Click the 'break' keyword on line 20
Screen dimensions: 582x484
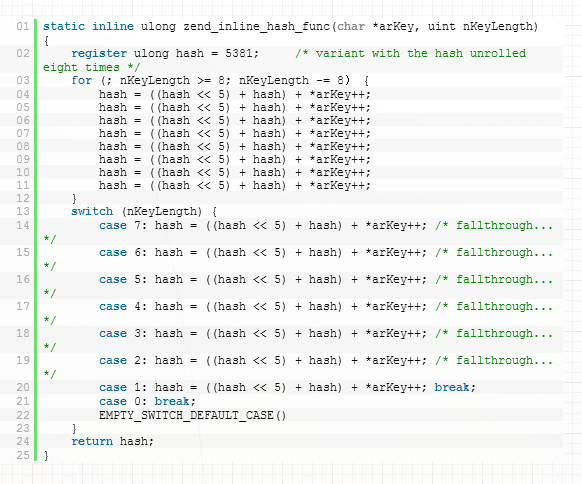(452, 387)
